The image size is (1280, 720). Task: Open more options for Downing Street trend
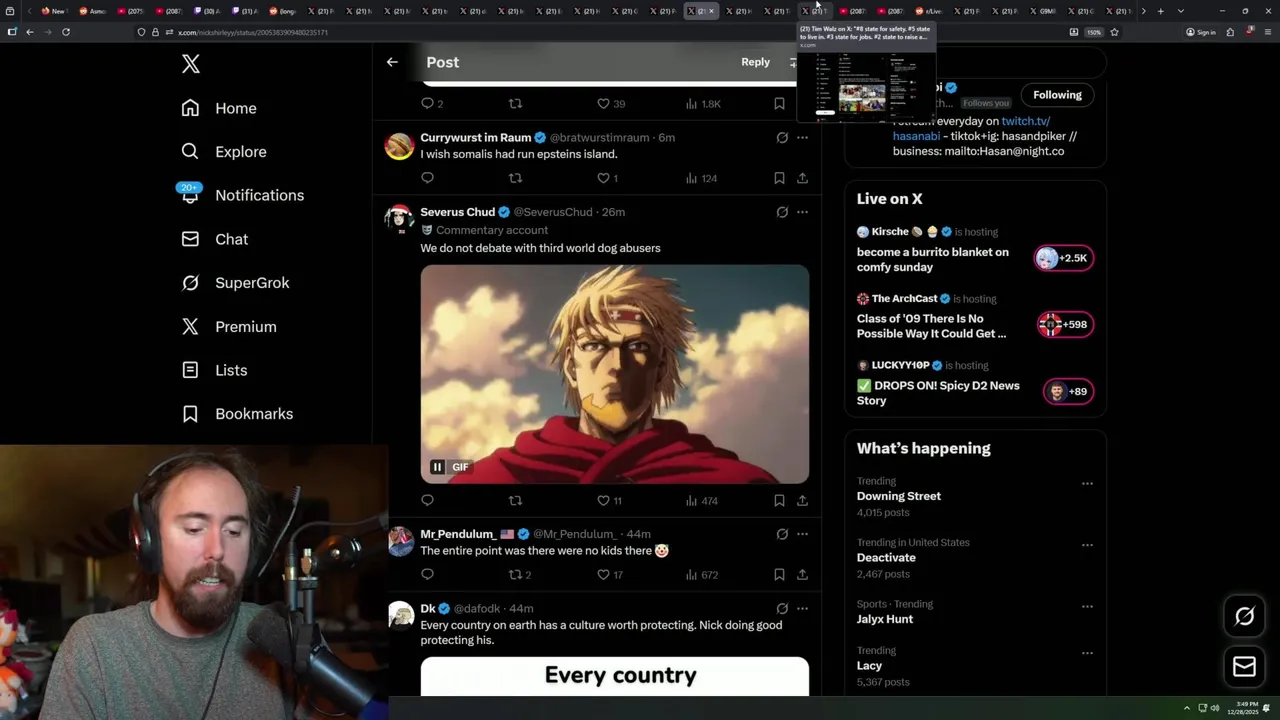pos(1087,483)
